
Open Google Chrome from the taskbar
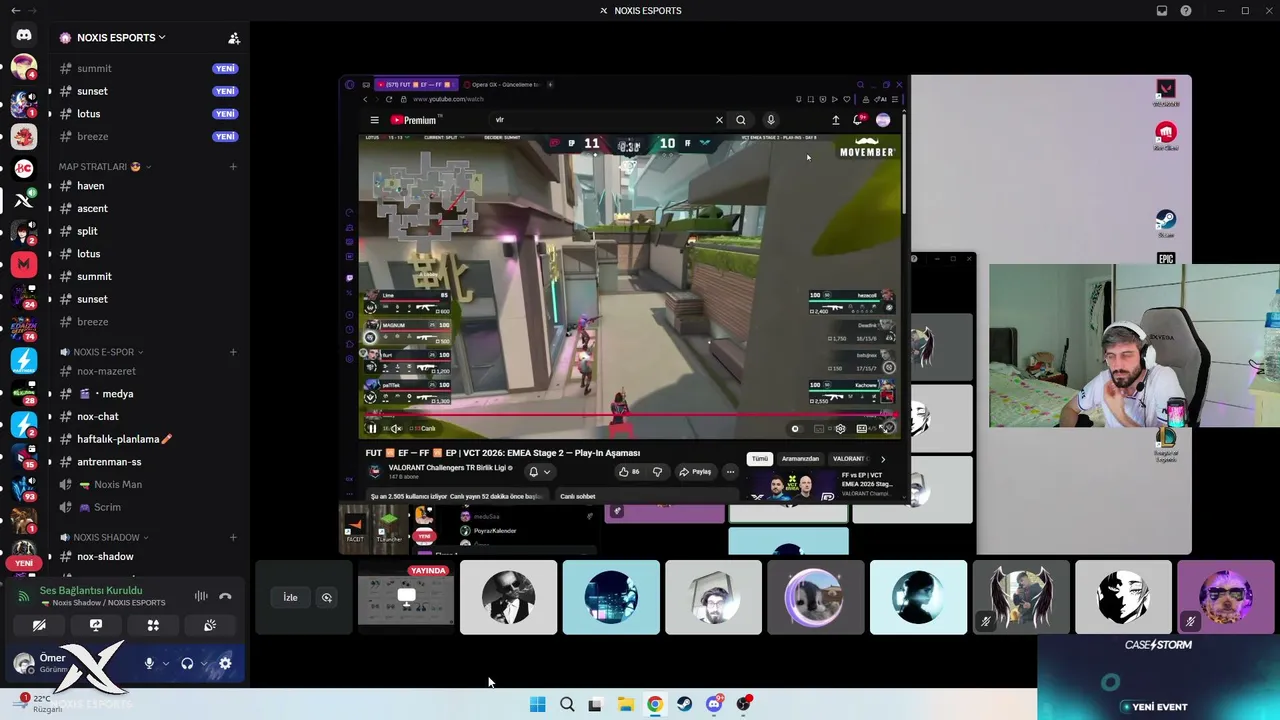click(x=654, y=704)
